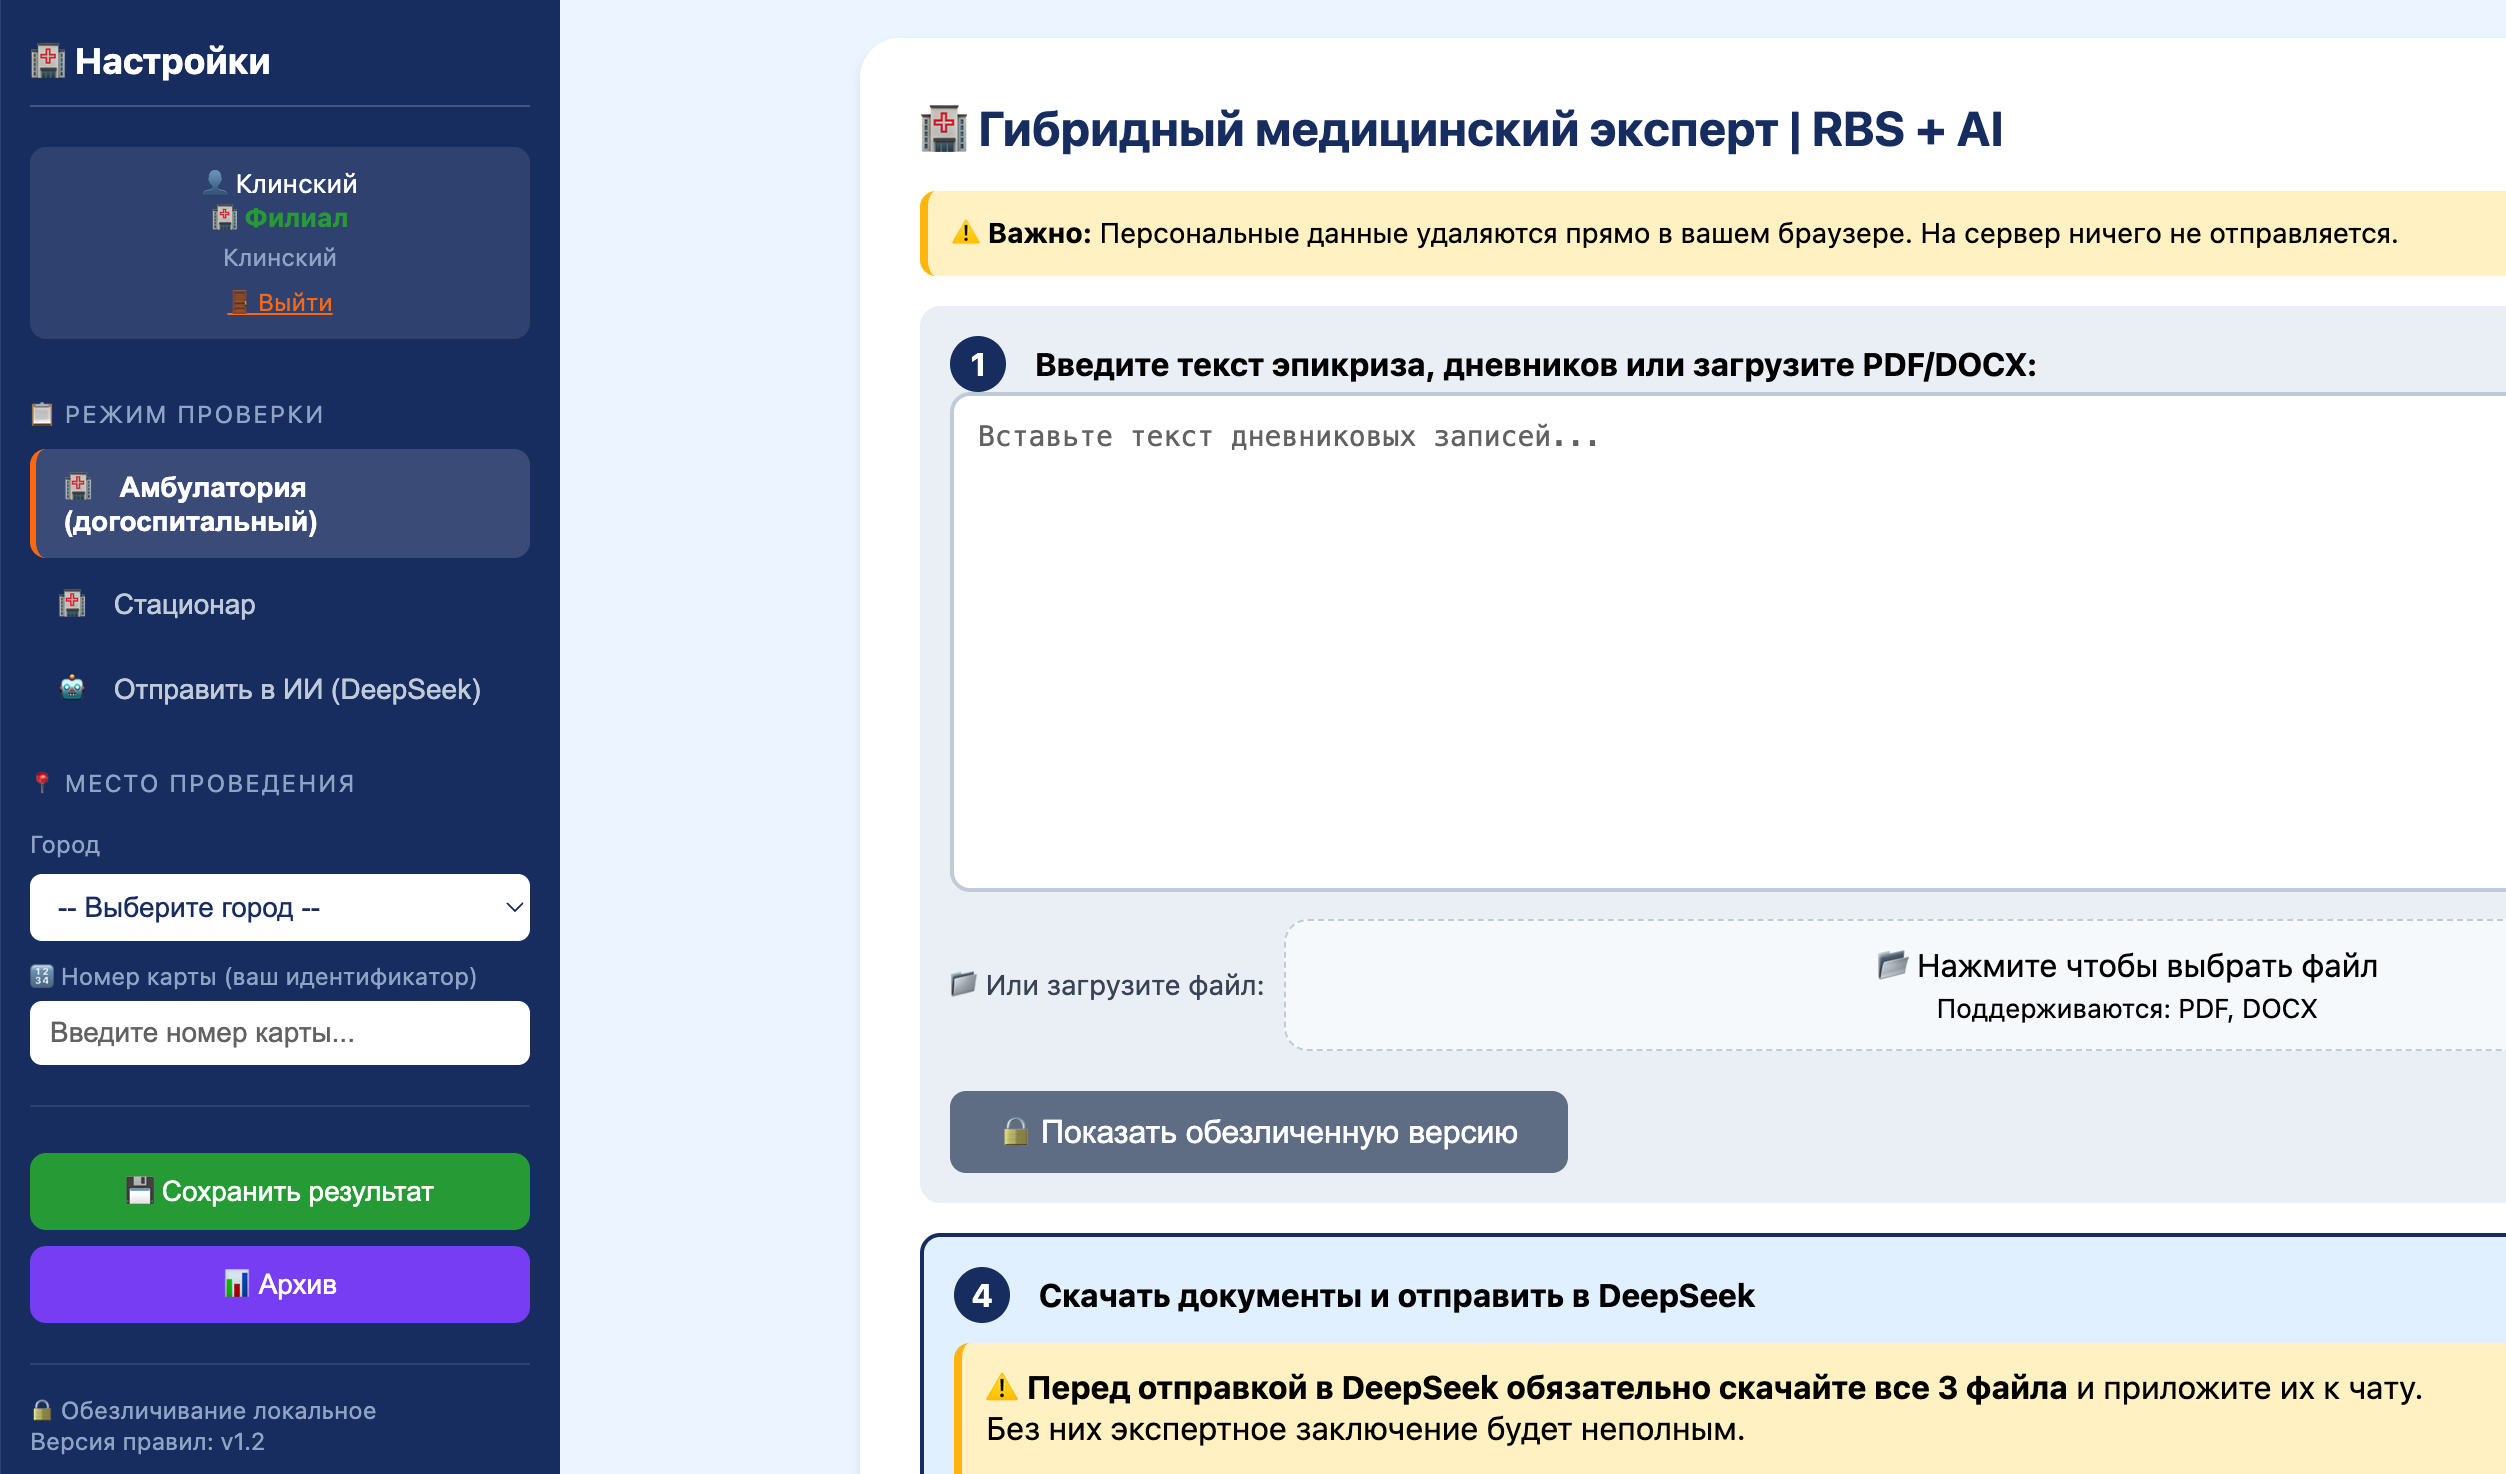The height and width of the screenshot is (1474, 2506).
Task: Click the floppy disk icon on Save button
Action: [x=140, y=1191]
